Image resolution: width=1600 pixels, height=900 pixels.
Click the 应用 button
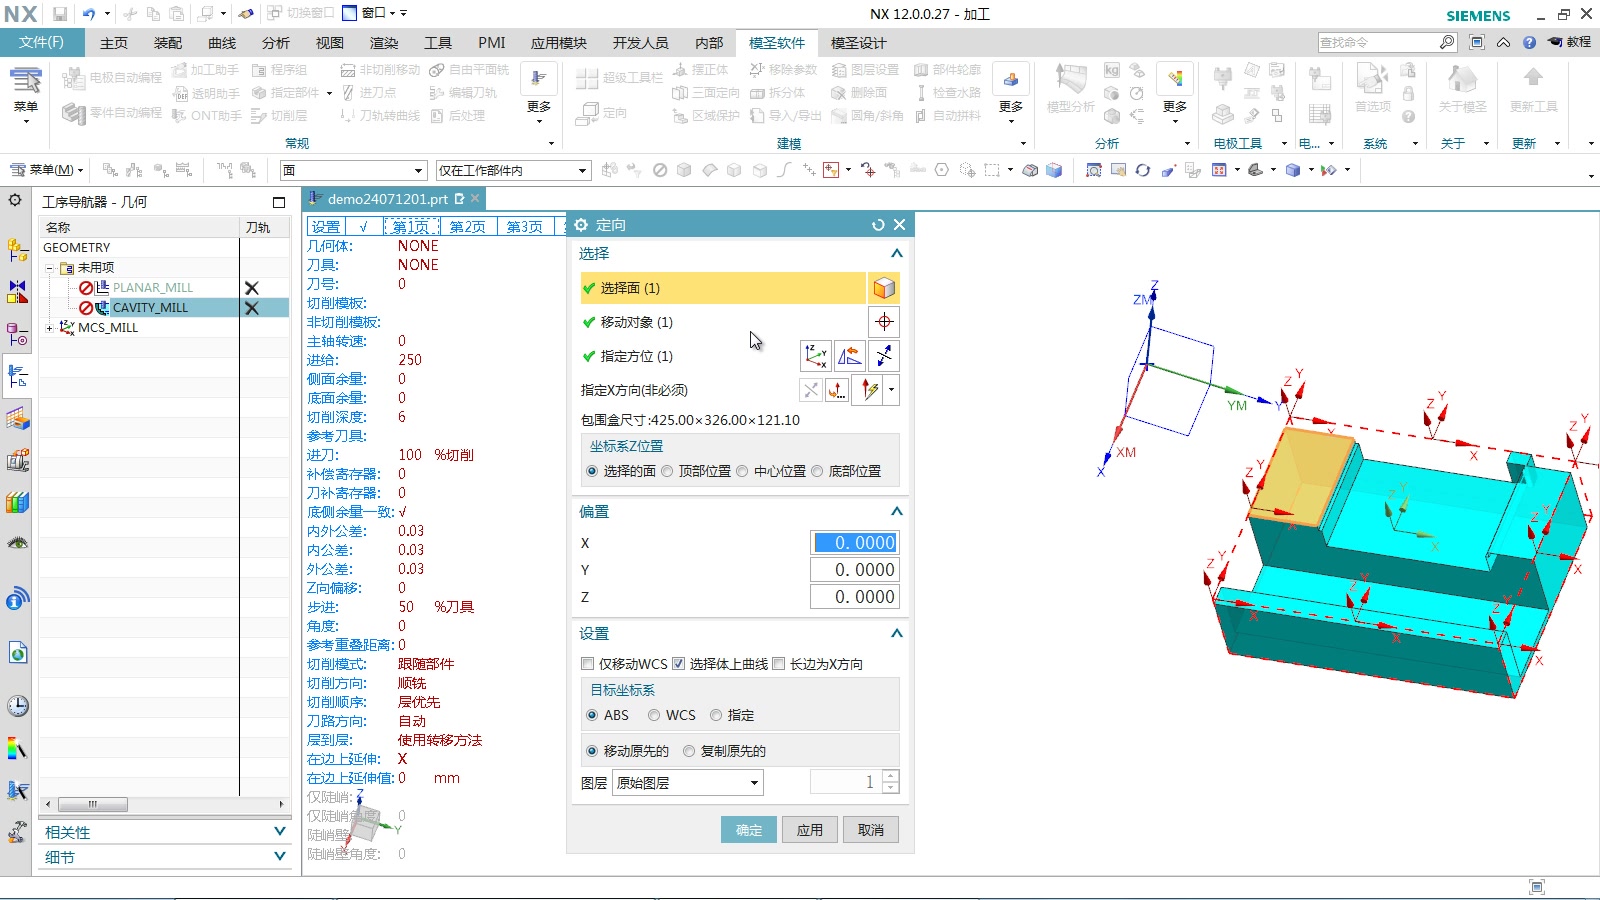coord(810,830)
